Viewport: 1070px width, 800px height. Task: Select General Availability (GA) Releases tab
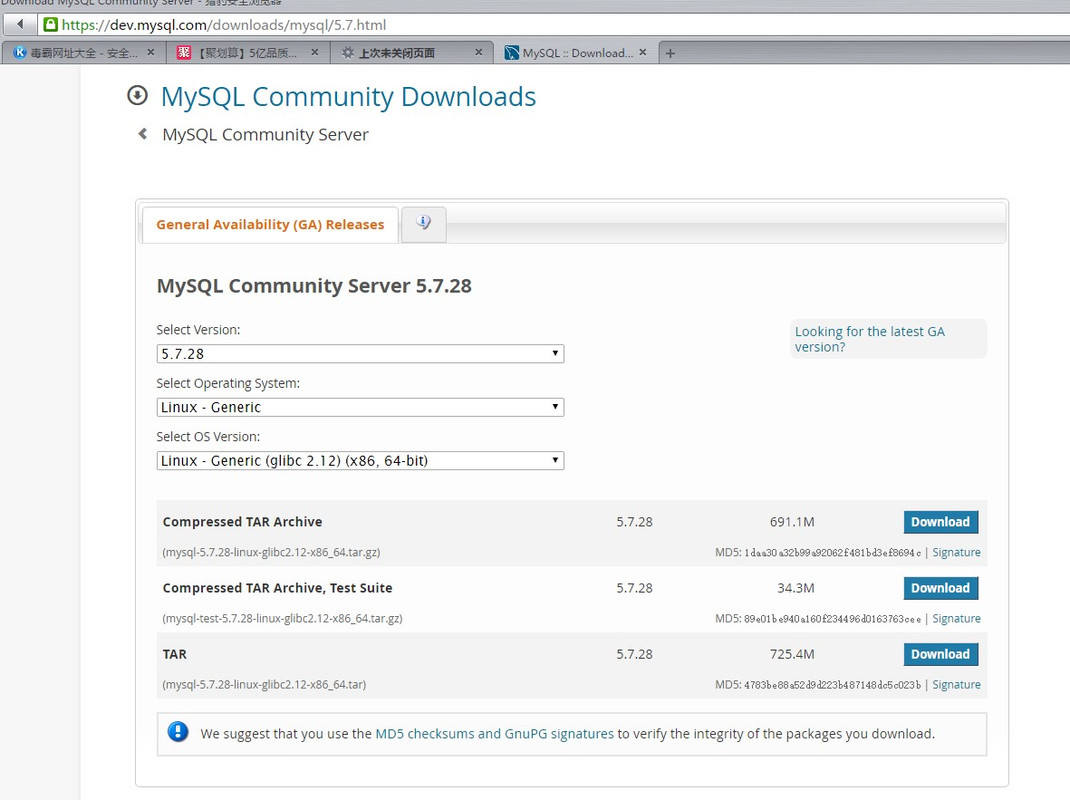[270, 225]
